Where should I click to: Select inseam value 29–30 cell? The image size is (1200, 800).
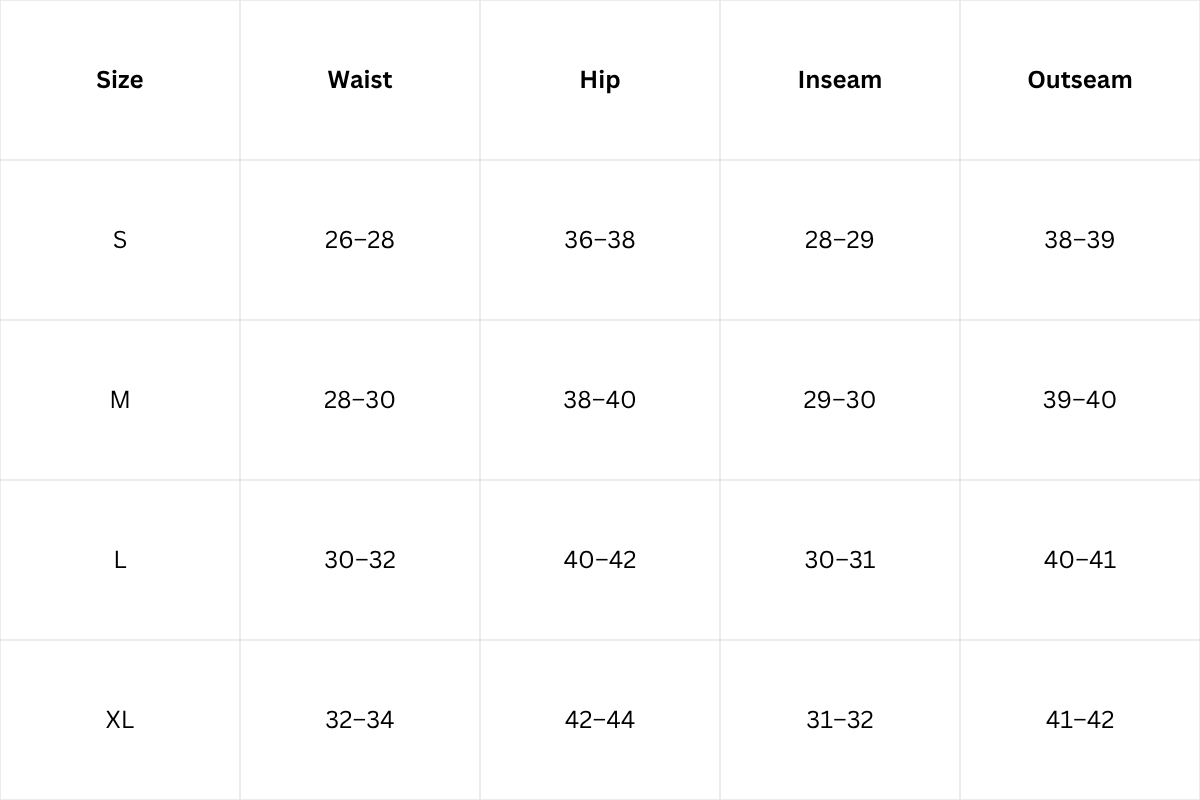point(840,400)
